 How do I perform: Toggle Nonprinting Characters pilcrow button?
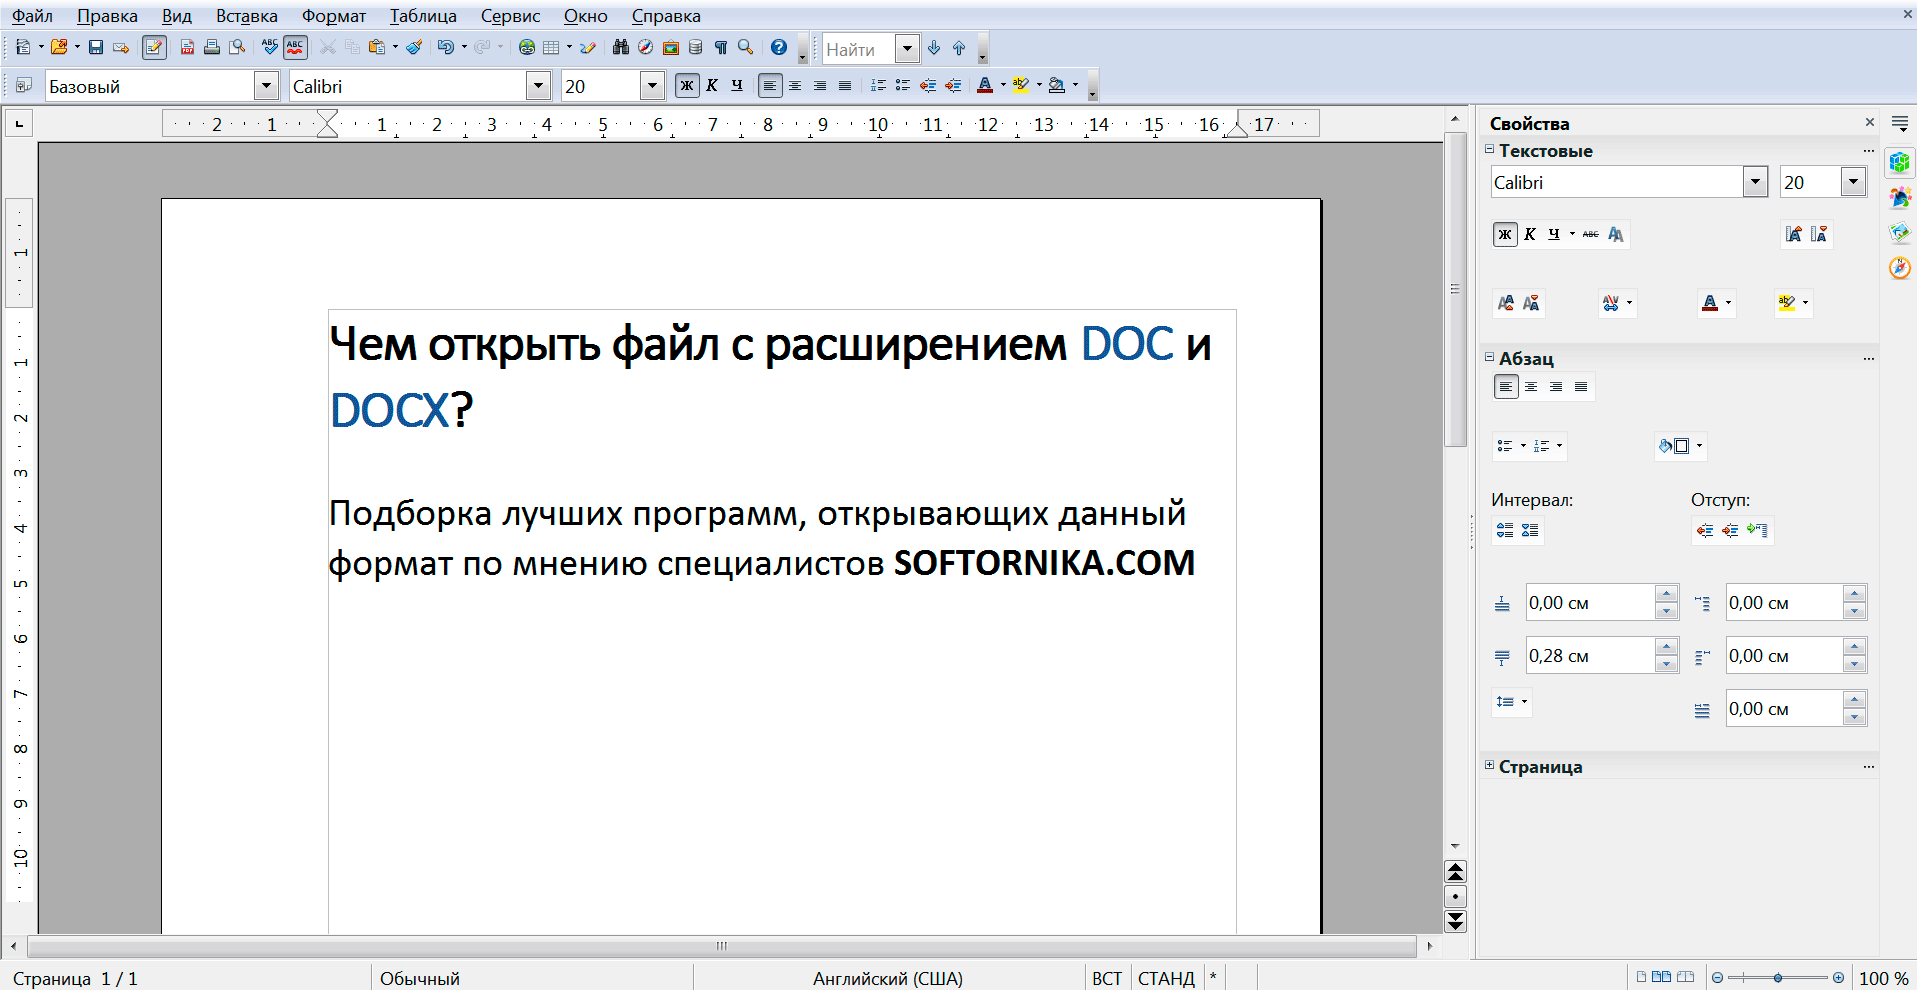point(721,47)
